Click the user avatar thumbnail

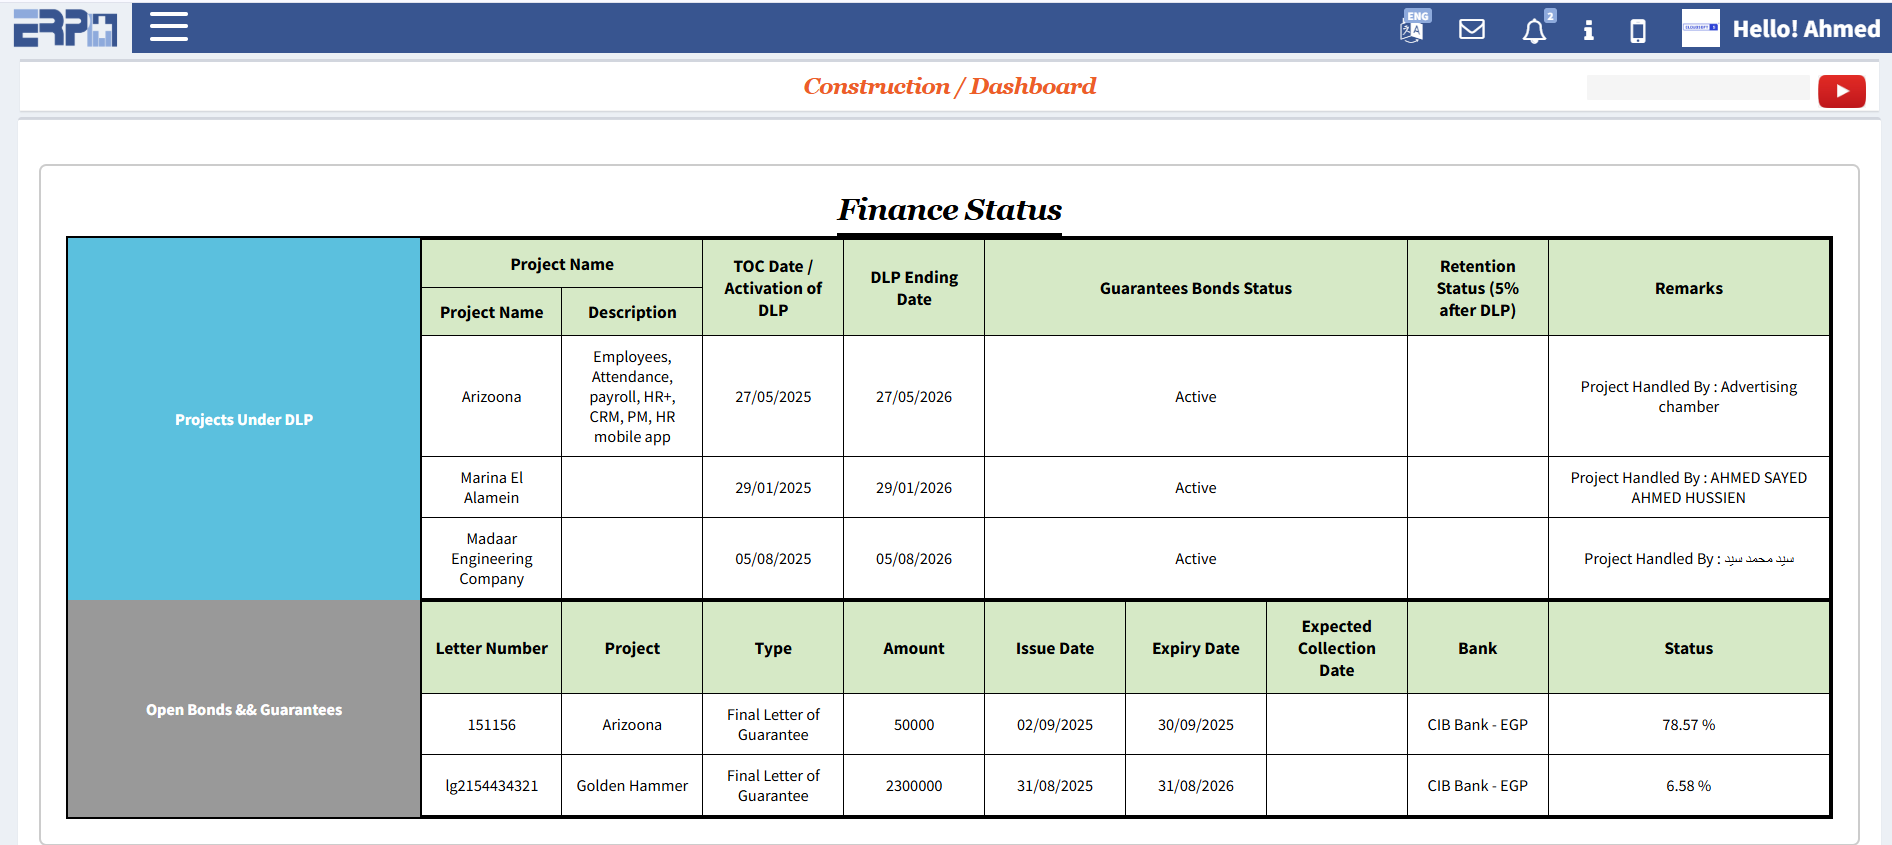[x=1700, y=28]
